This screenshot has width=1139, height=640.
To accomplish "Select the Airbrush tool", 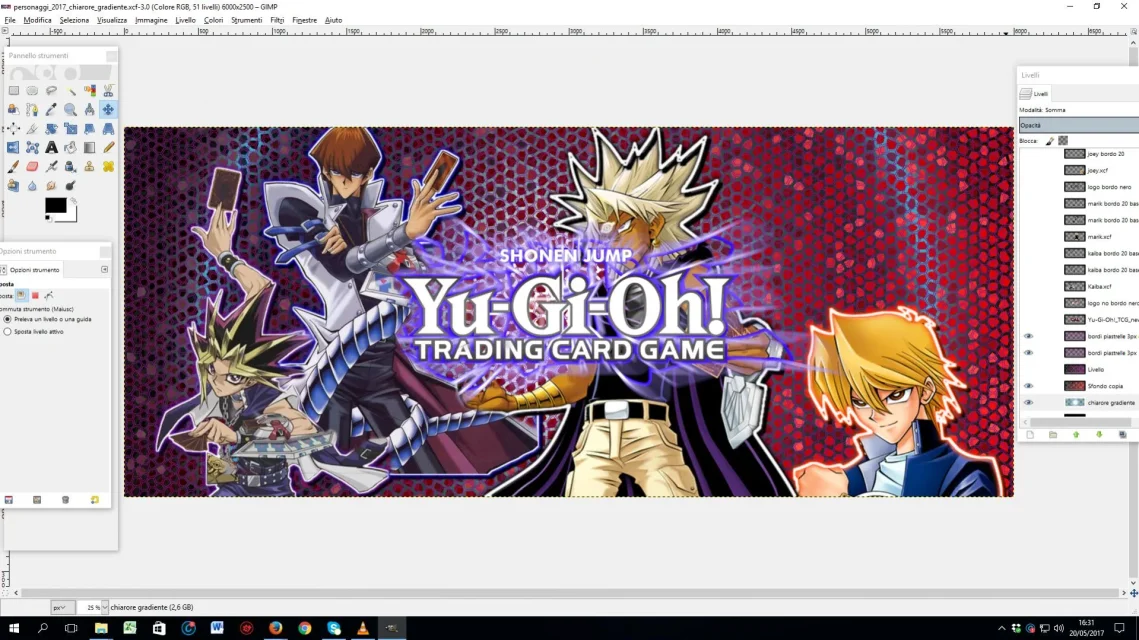I will [x=52, y=166].
